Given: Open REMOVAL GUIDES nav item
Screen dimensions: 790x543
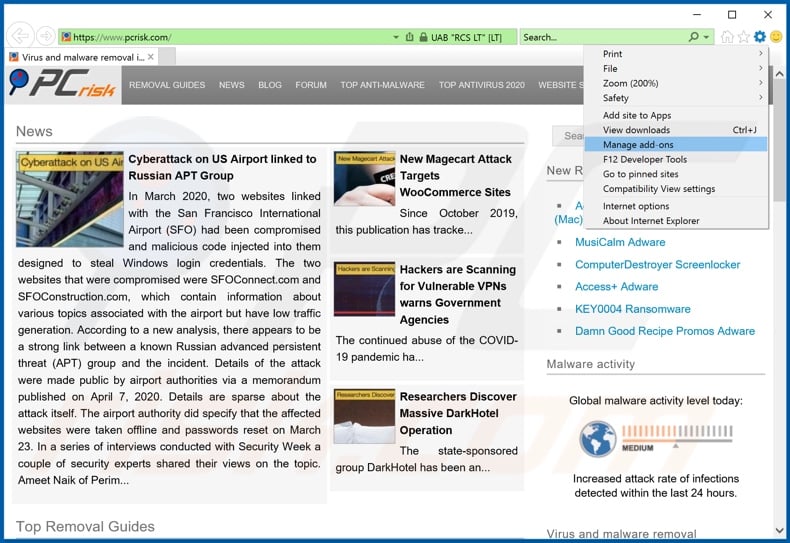Looking at the screenshot, I should tap(167, 85).
